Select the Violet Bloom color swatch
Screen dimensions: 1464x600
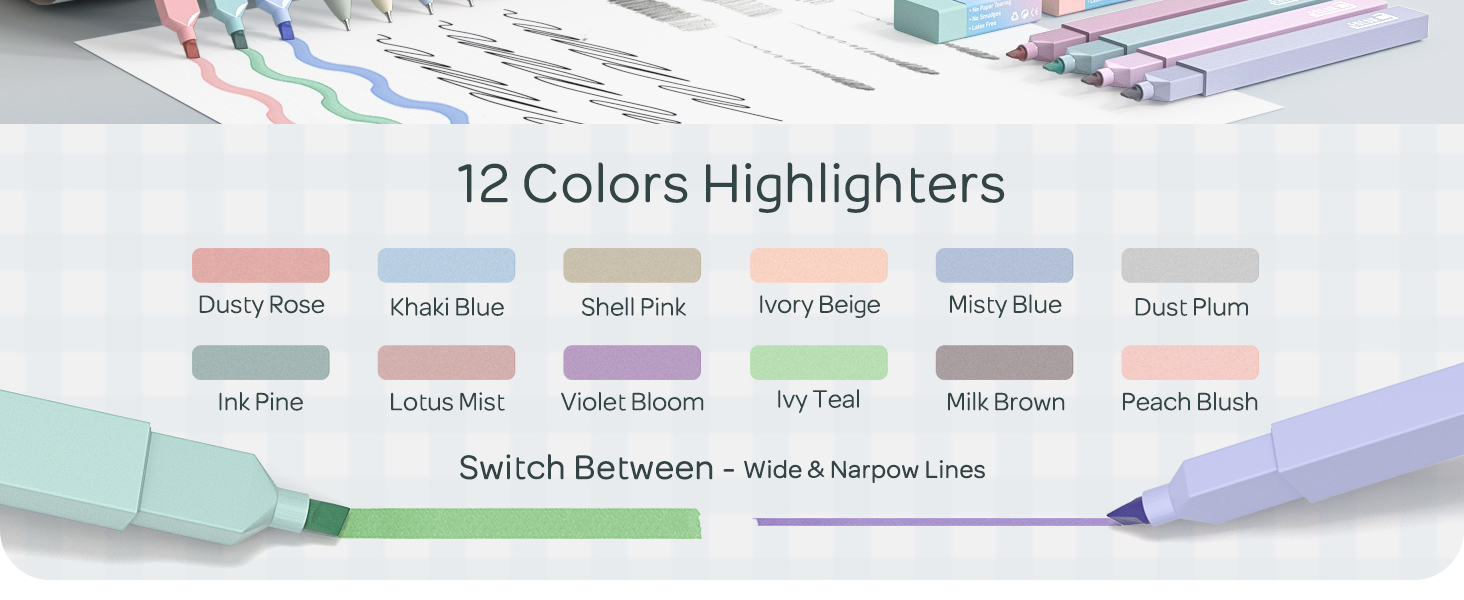(x=632, y=363)
